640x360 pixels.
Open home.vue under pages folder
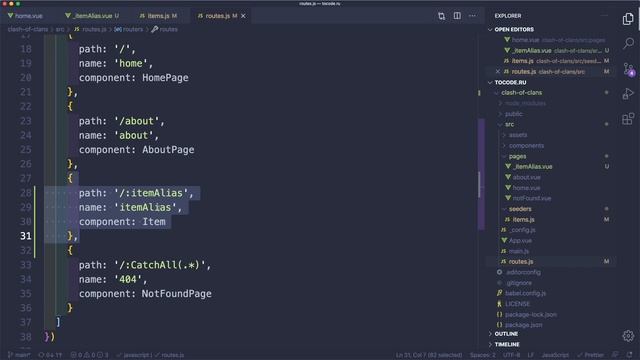pyautogui.click(x=527, y=188)
